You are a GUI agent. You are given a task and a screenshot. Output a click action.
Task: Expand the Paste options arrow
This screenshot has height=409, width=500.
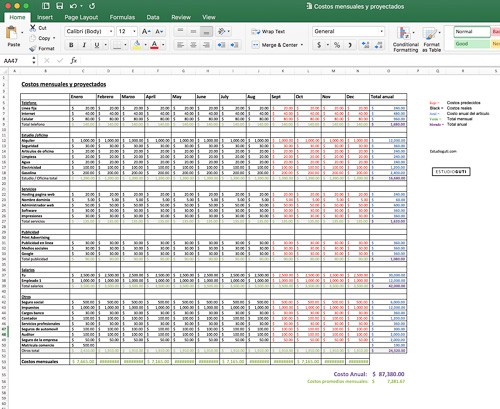coord(22,33)
